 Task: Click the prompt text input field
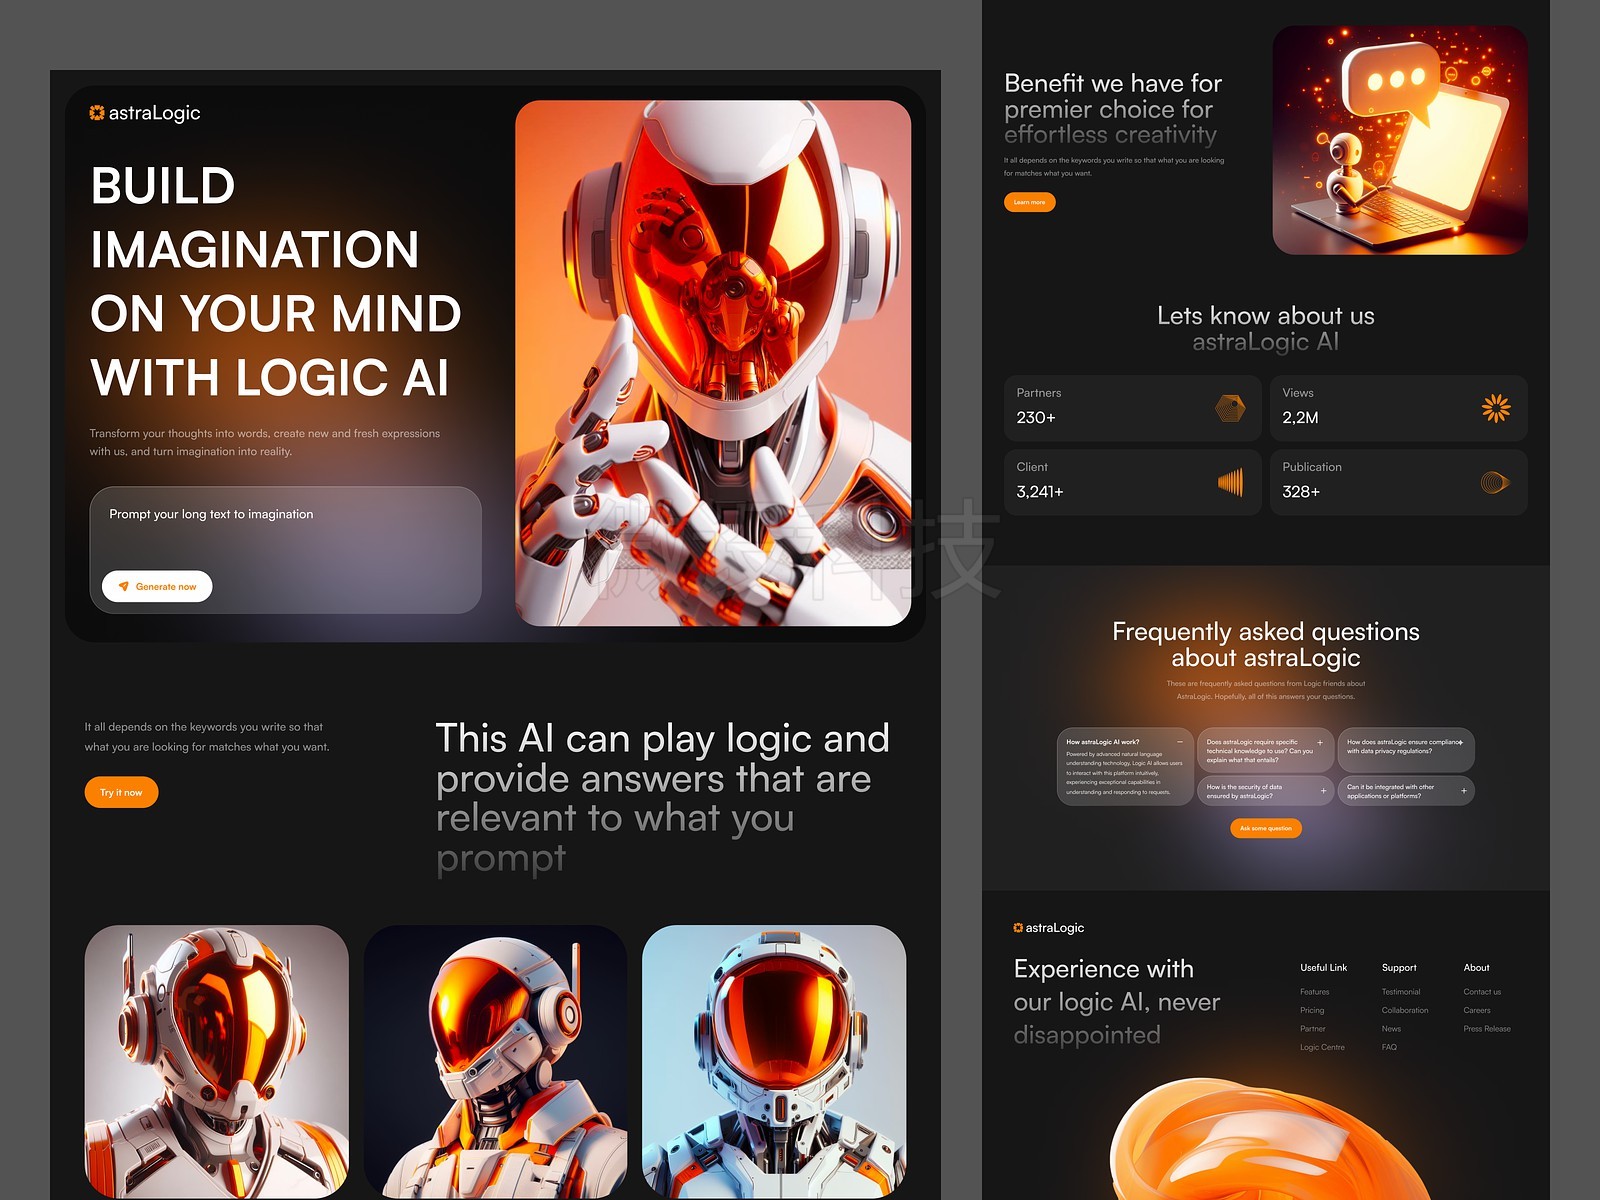point(285,550)
